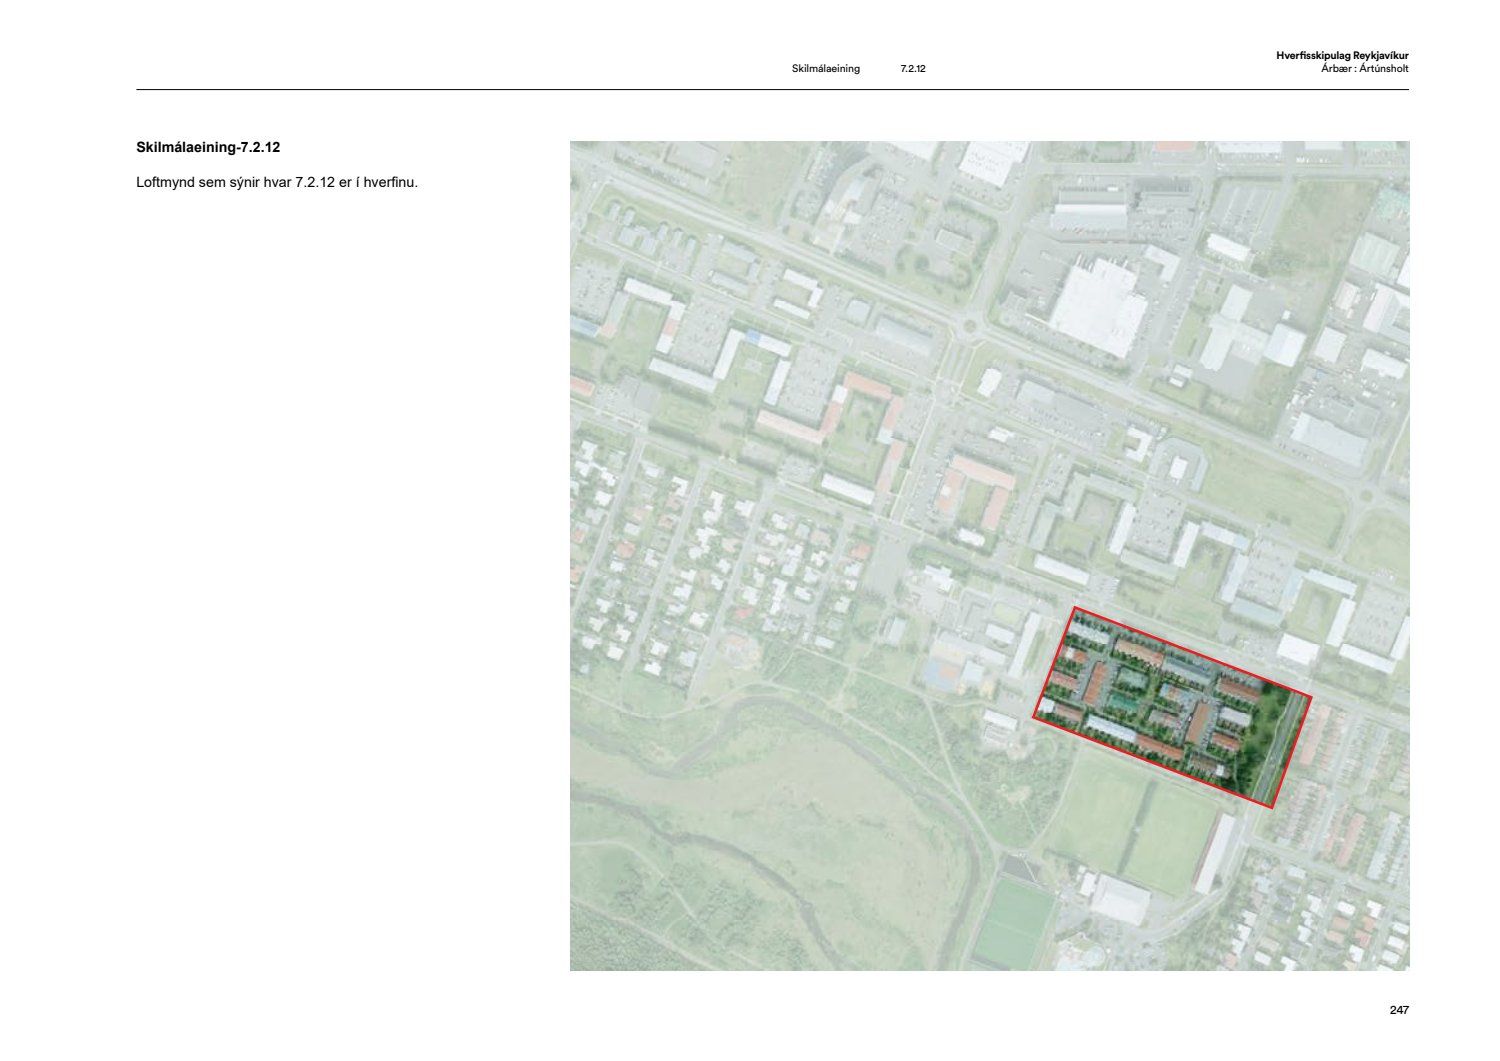Click the Hverfisskipulag Reykjavíkur header title
This screenshot has width=1500, height=1061.
[x=1342, y=56]
